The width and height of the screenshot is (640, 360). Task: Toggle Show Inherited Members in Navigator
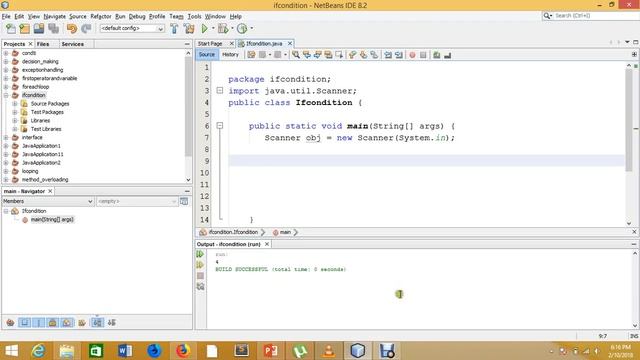11,322
